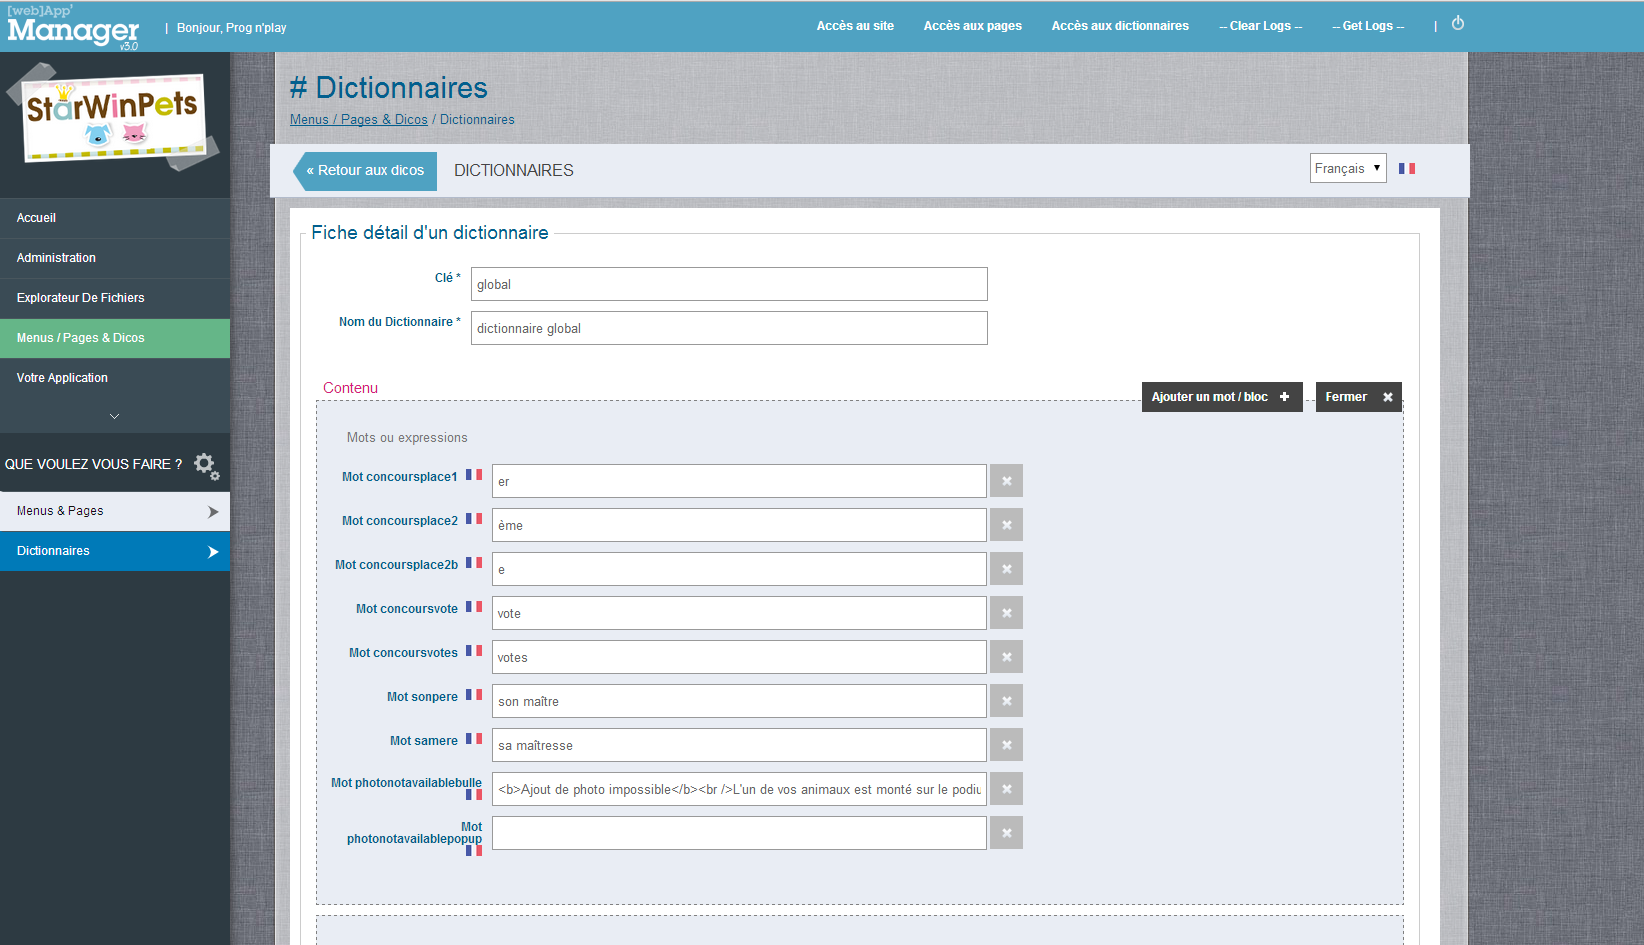Screen dimensions: 1644x945
Task: Click Clear Logs in the top bar
Action: (1260, 26)
